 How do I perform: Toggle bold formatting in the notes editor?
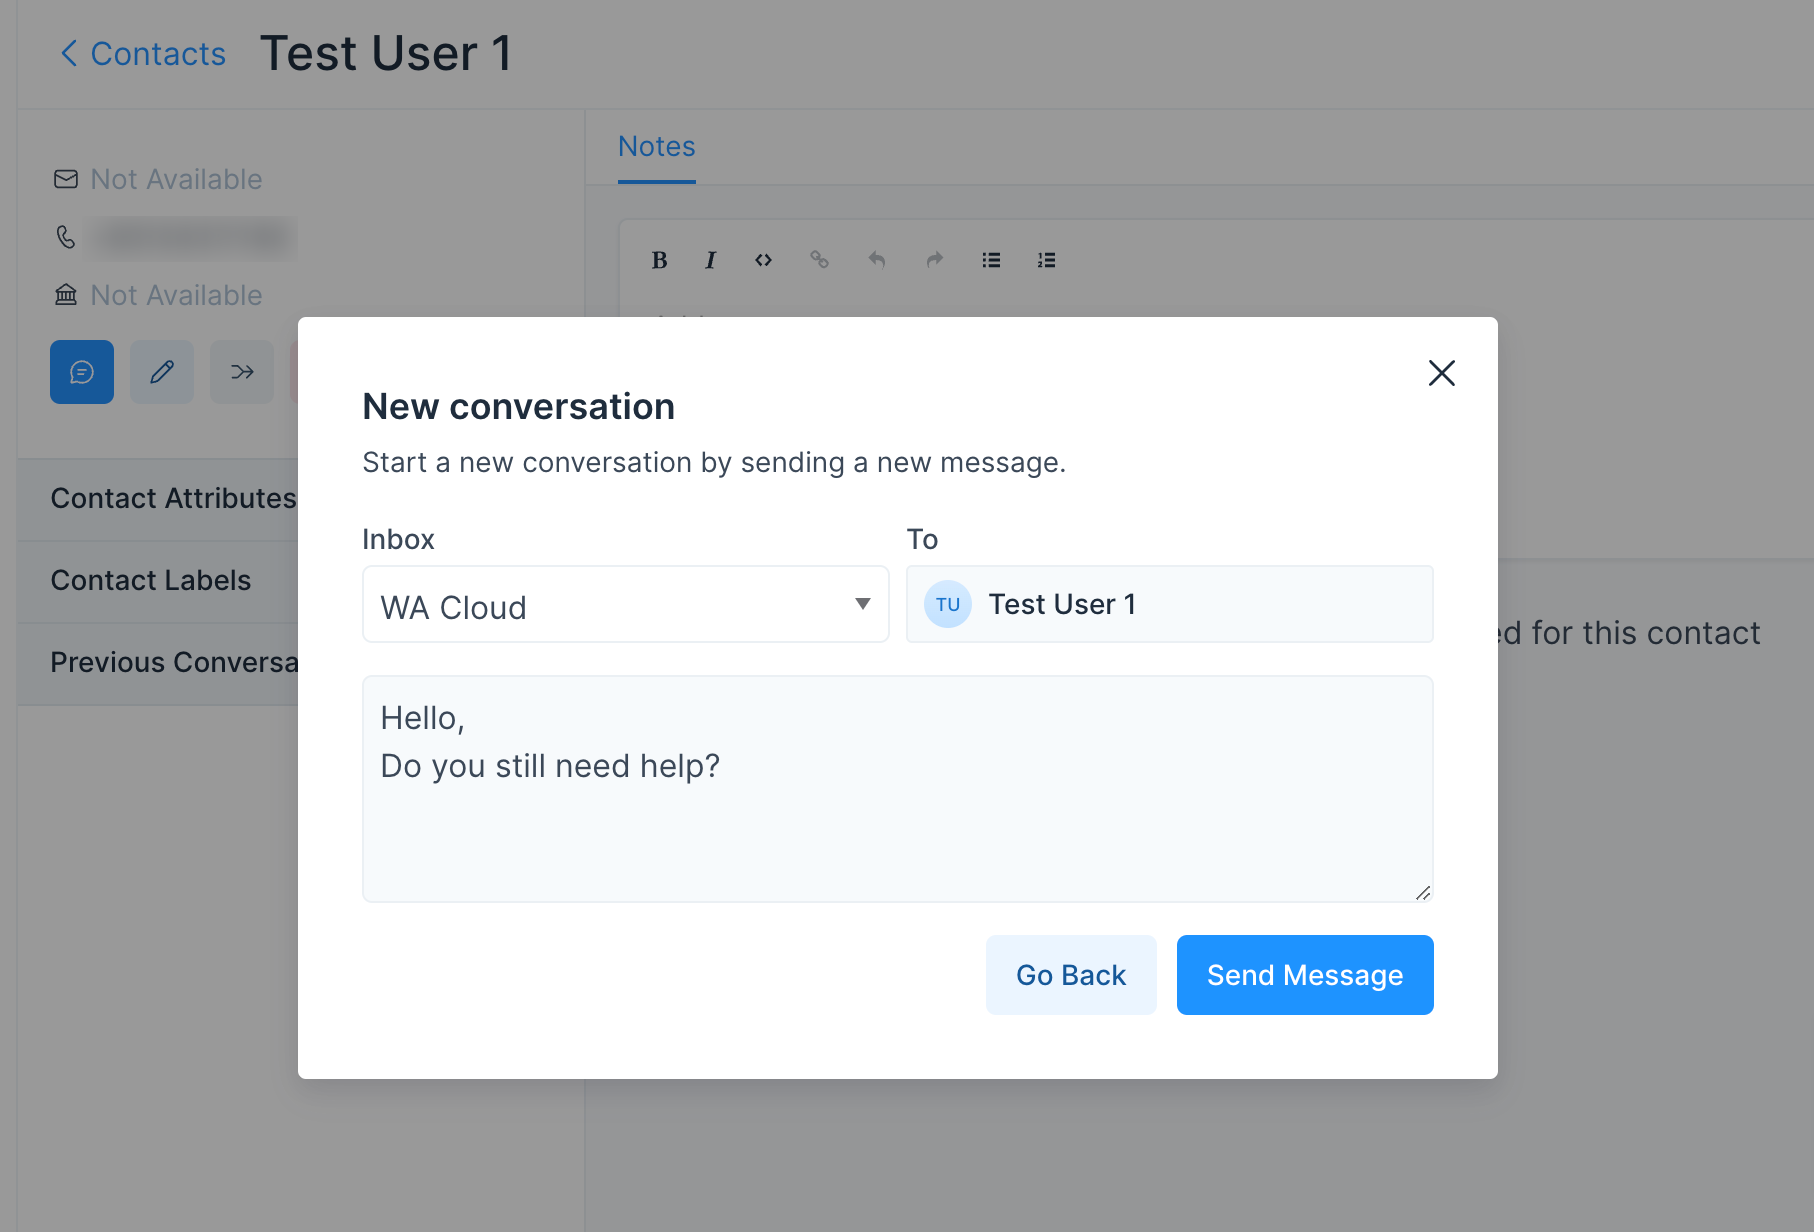(x=659, y=260)
